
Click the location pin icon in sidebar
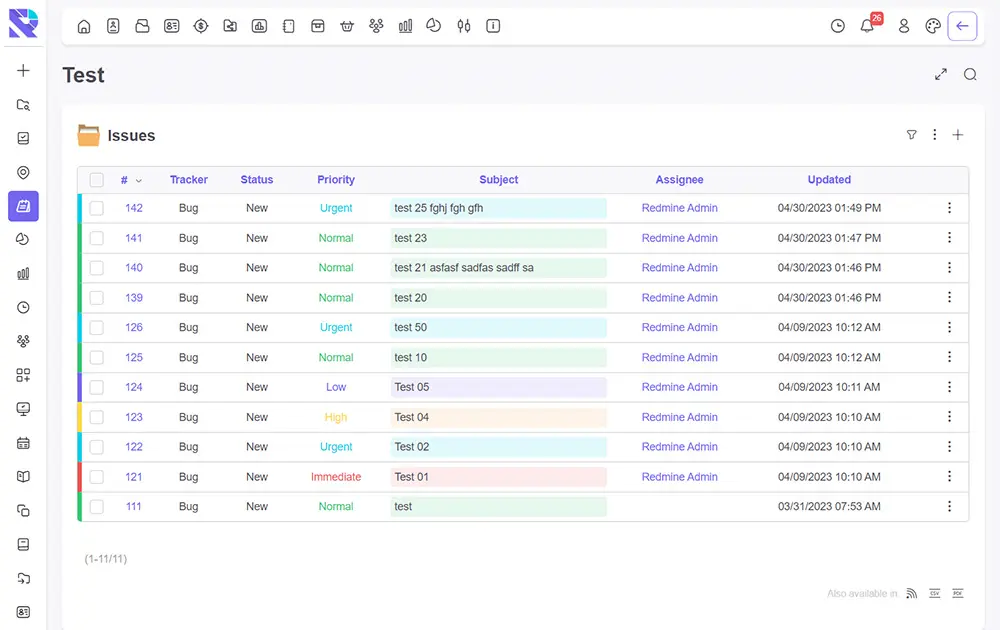(23, 172)
